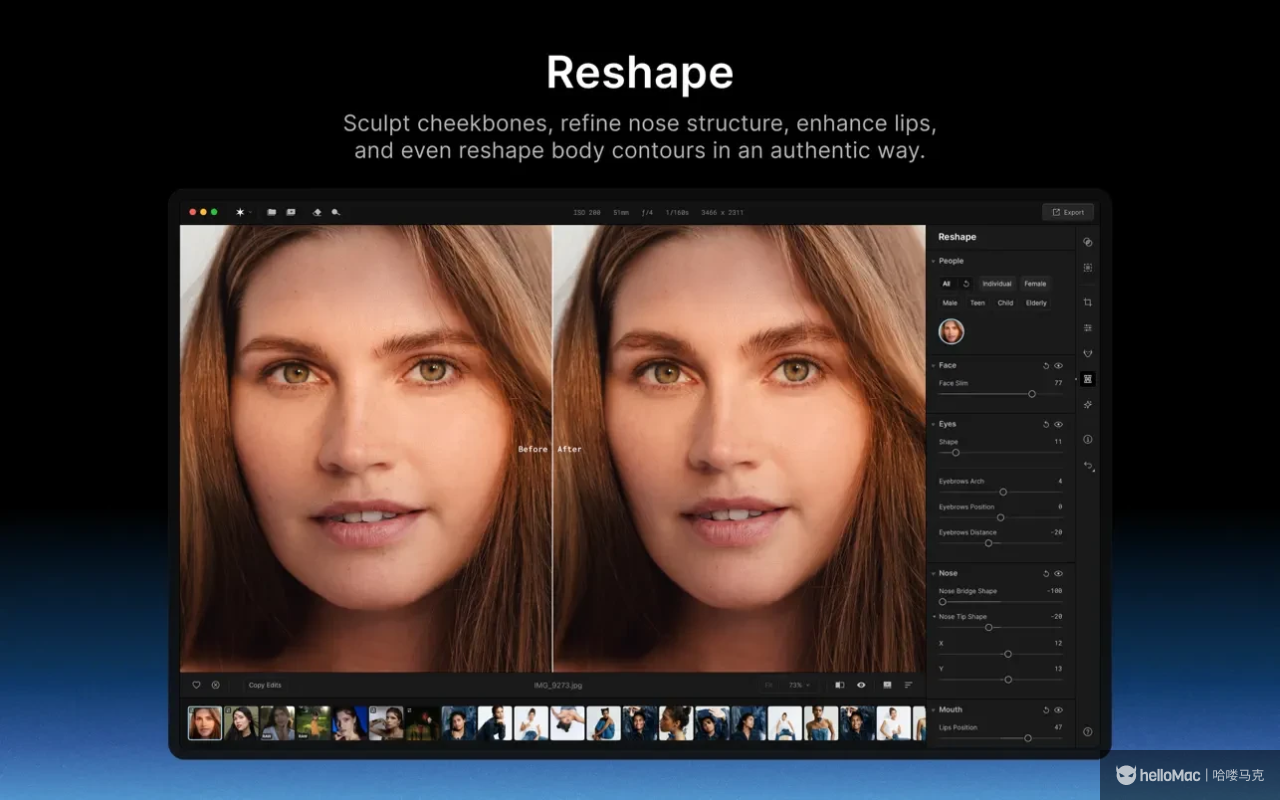Click the list view icon in bottom bar
The width and height of the screenshot is (1280, 800).
pyautogui.click(x=908, y=685)
